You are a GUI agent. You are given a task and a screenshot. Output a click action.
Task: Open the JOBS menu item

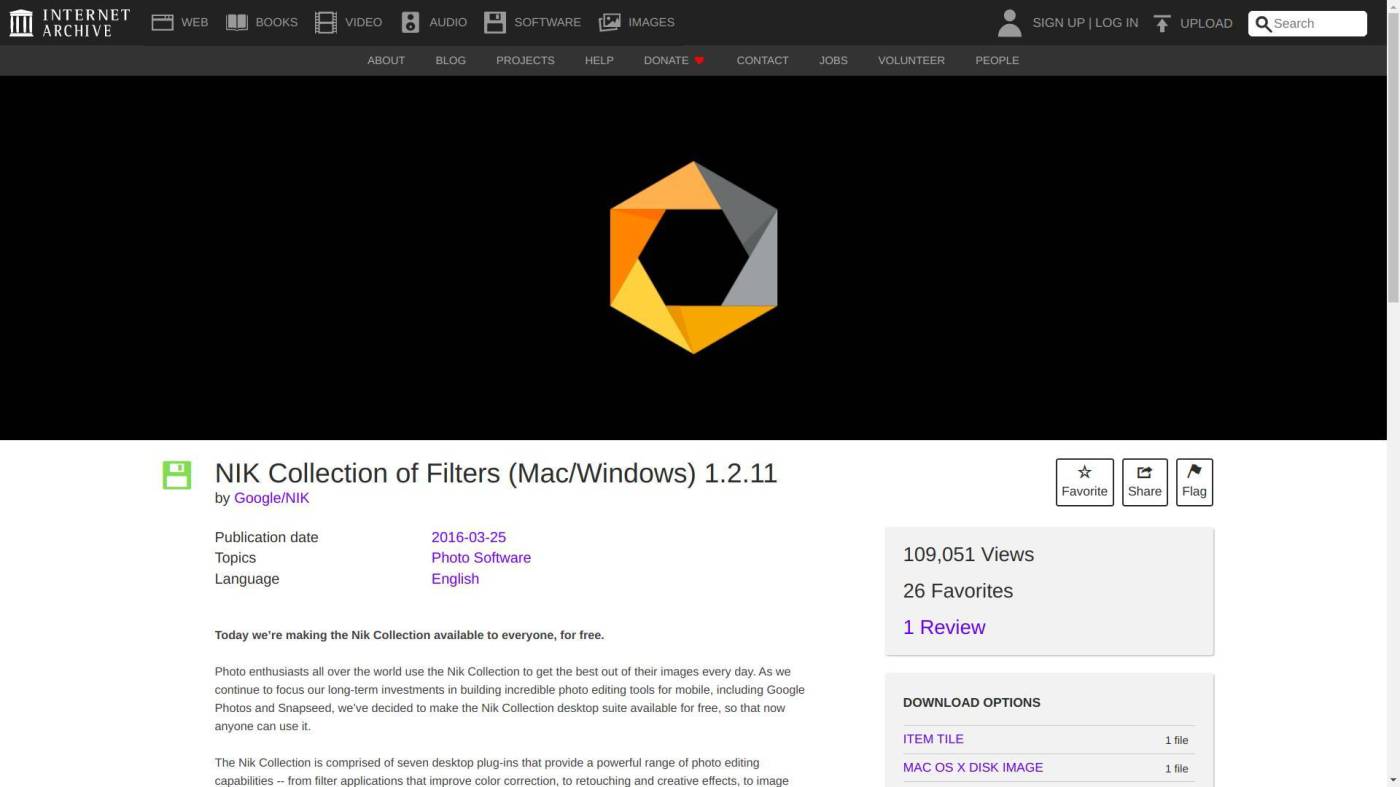[x=833, y=60]
